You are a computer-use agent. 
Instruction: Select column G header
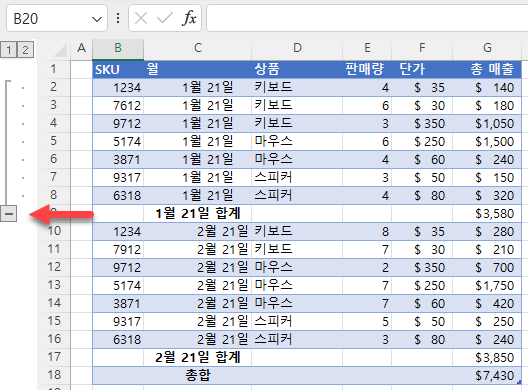tap(487, 48)
